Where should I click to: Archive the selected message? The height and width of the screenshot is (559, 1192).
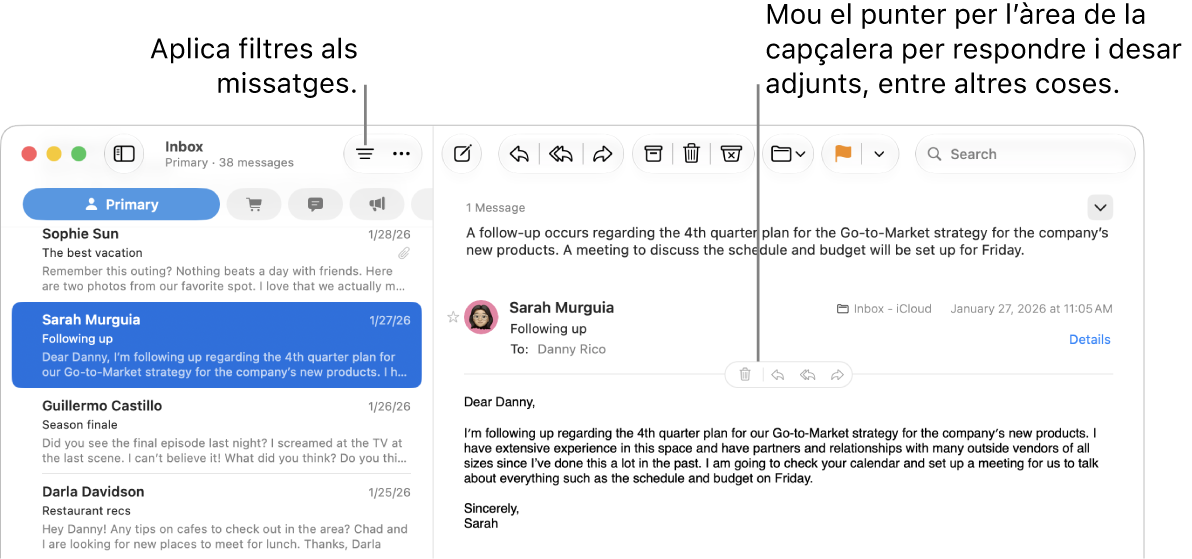[x=653, y=154]
